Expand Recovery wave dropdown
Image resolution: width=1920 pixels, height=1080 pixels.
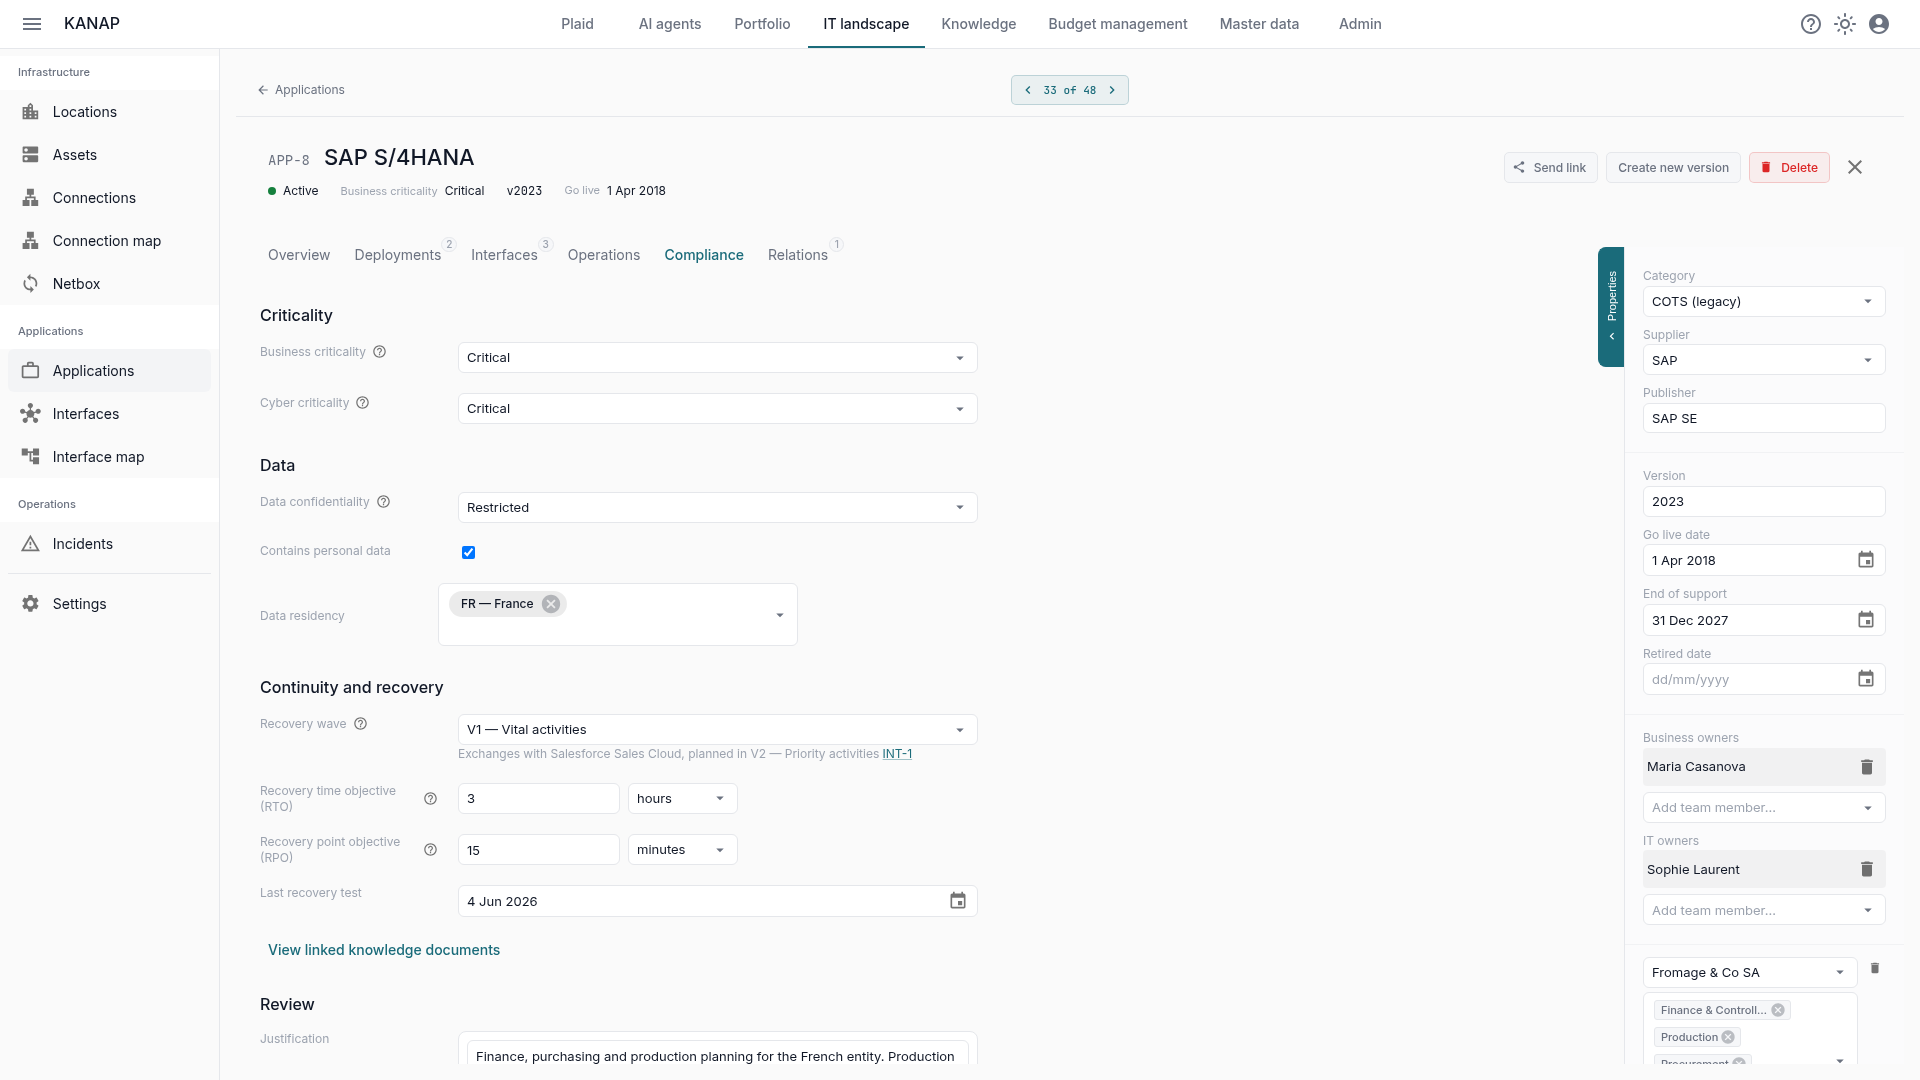(x=718, y=730)
